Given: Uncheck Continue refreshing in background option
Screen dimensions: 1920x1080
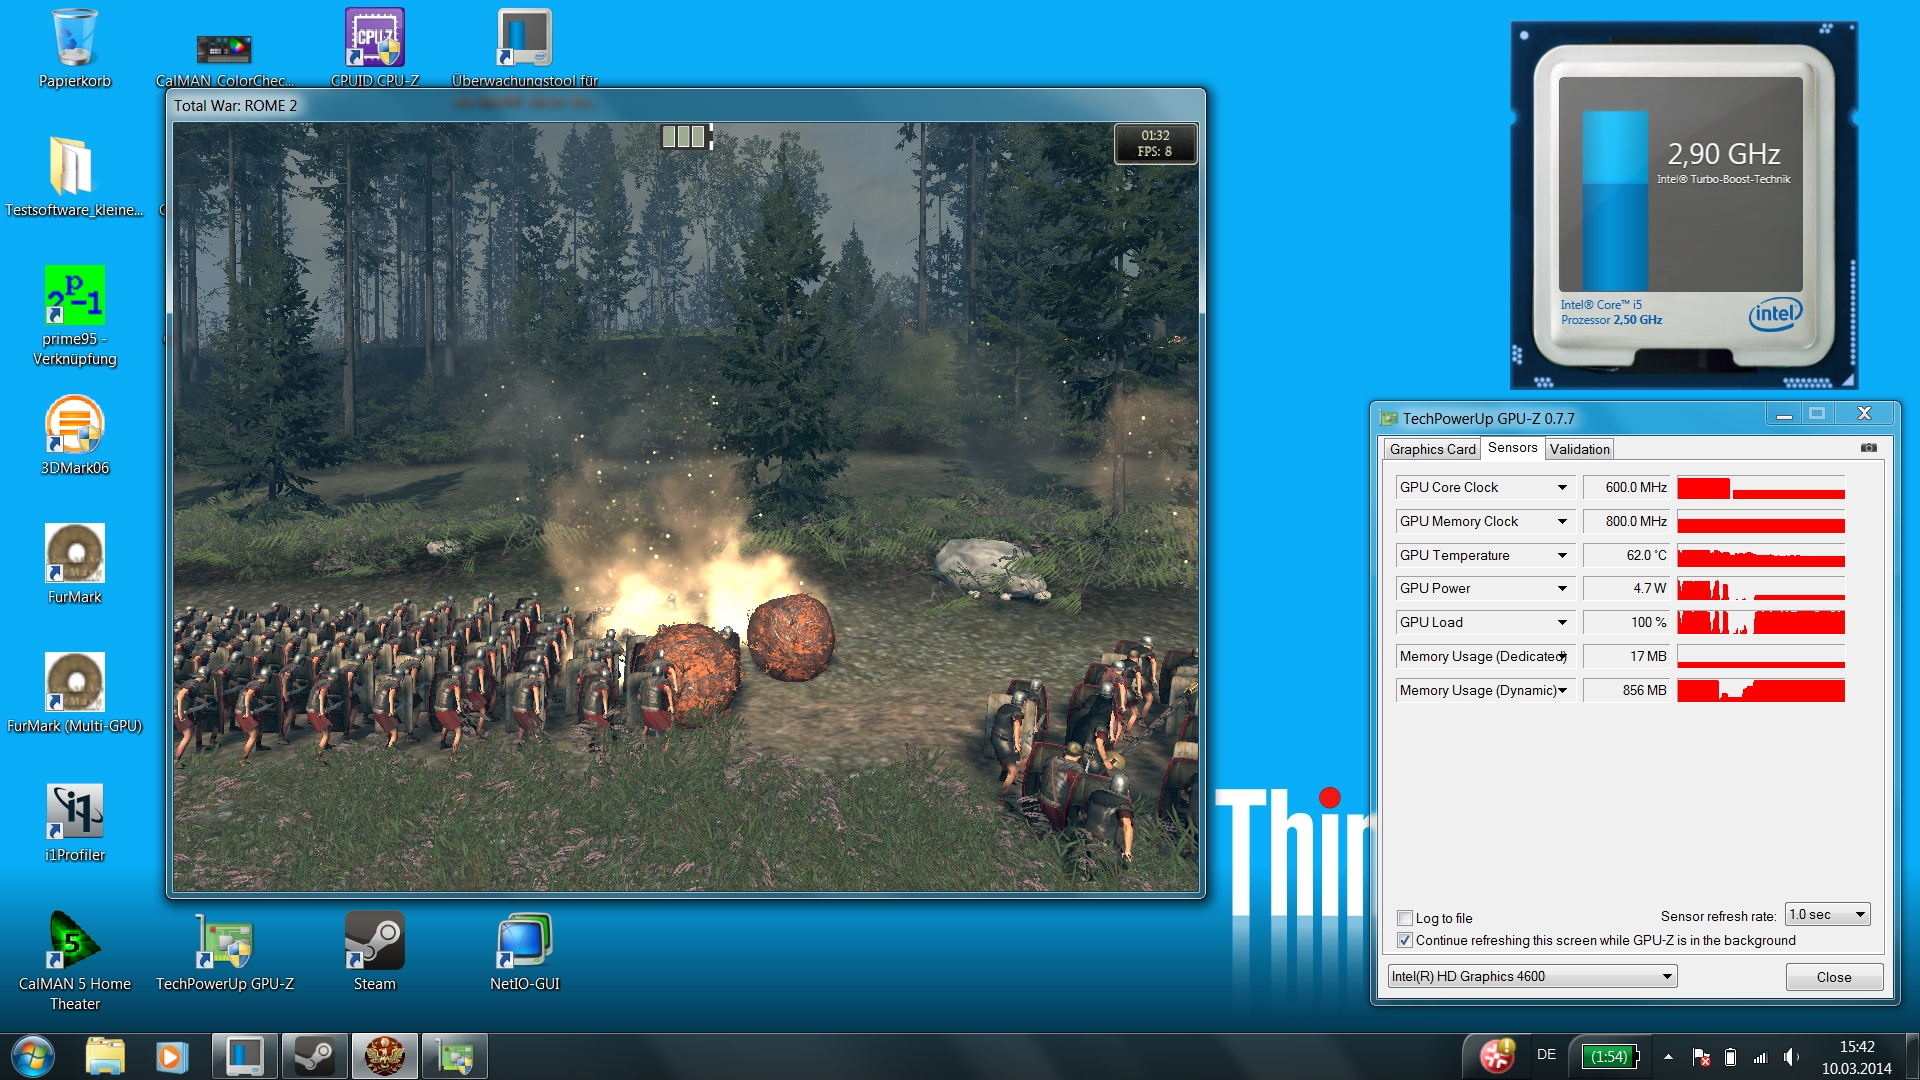Looking at the screenshot, I should coord(1405,940).
